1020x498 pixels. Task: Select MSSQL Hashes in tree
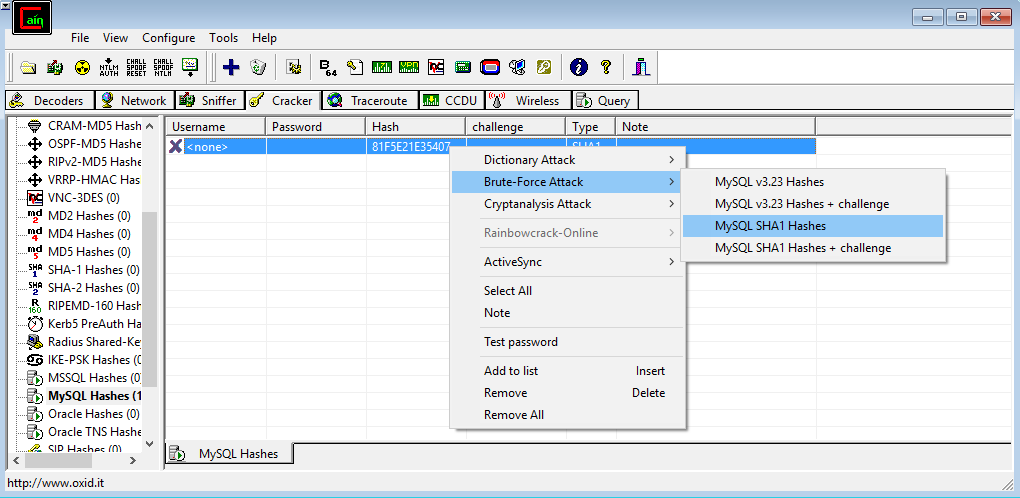[95, 378]
